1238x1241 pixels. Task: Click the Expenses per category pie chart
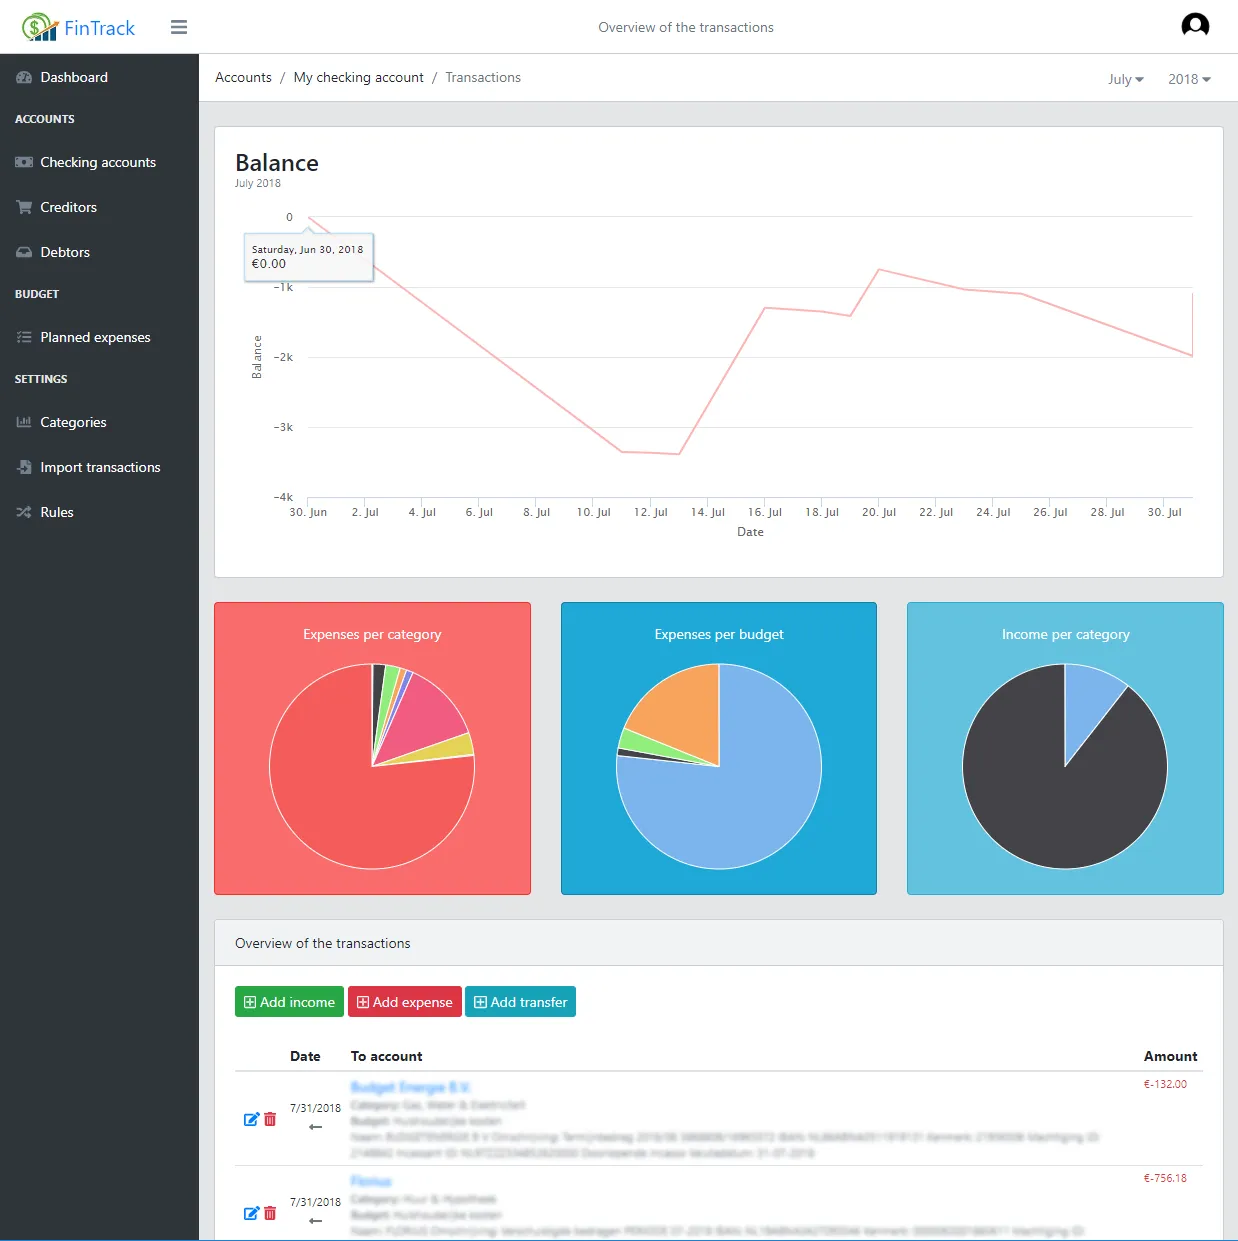372,767
